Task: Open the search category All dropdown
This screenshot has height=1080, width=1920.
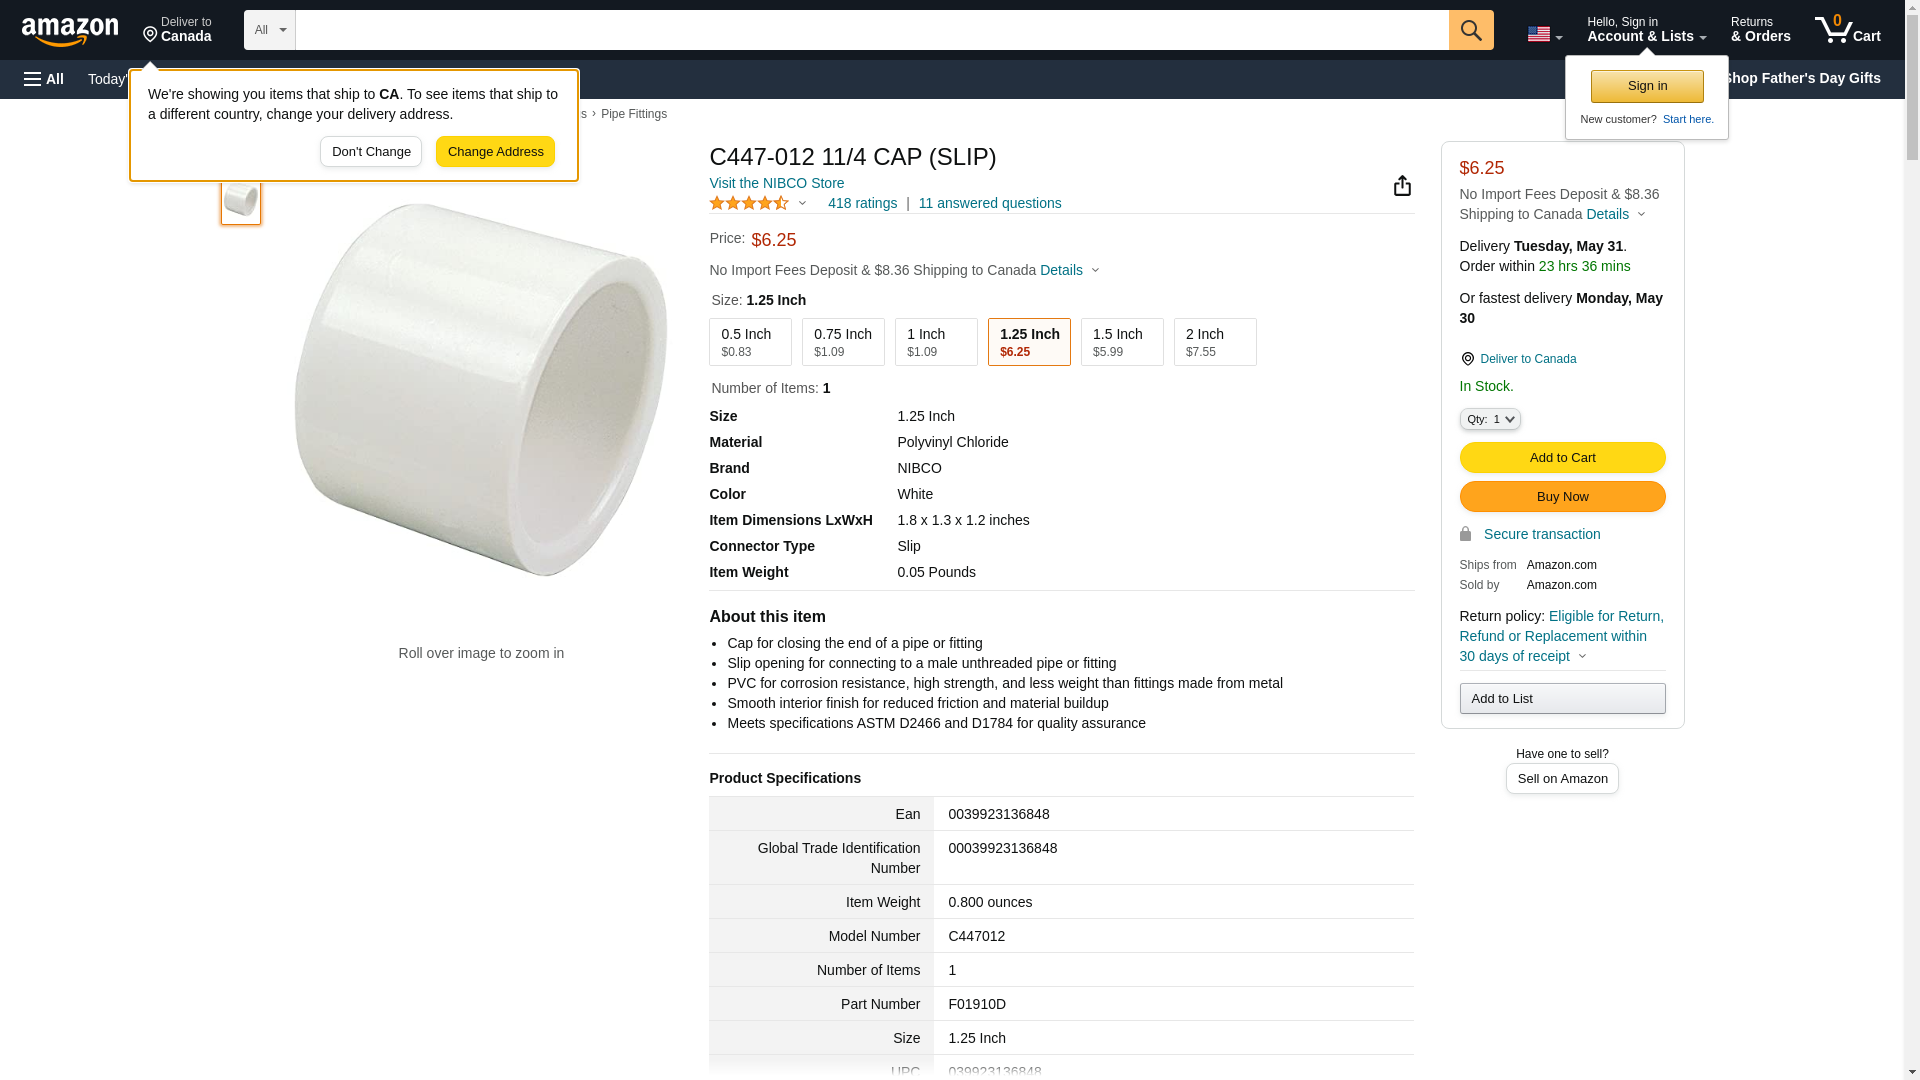Action: [x=269, y=30]
